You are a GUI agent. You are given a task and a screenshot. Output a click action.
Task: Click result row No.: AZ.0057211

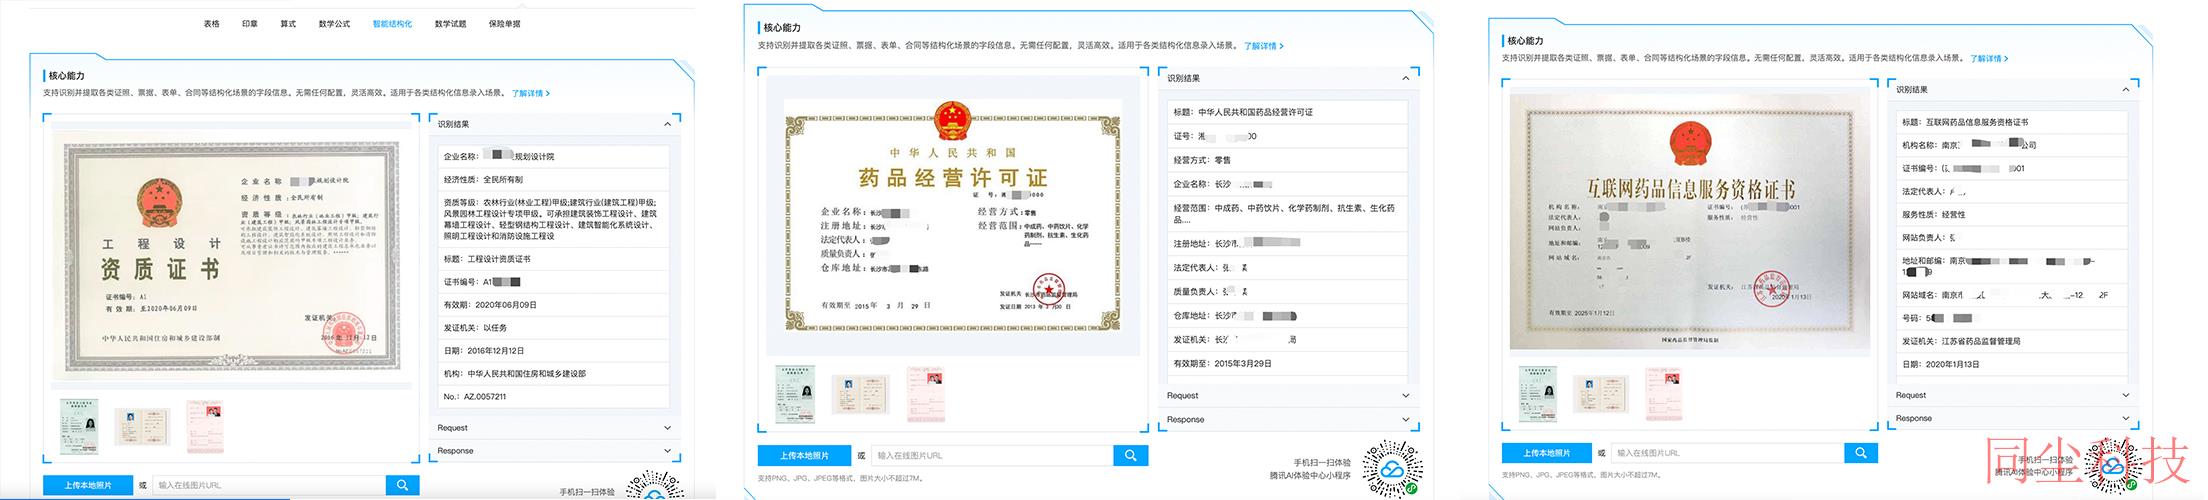click(x=554, y=397)
